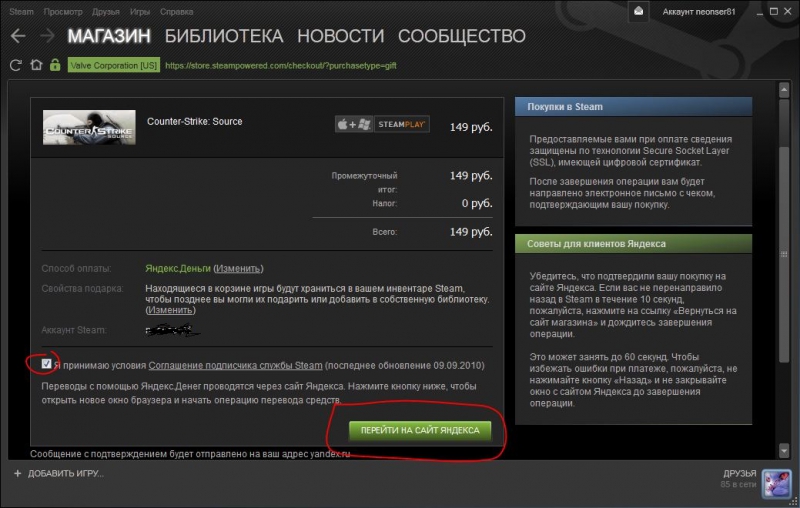
Task: Open the Steam menu
Action: pyautogui.click(x=21, y=12)
